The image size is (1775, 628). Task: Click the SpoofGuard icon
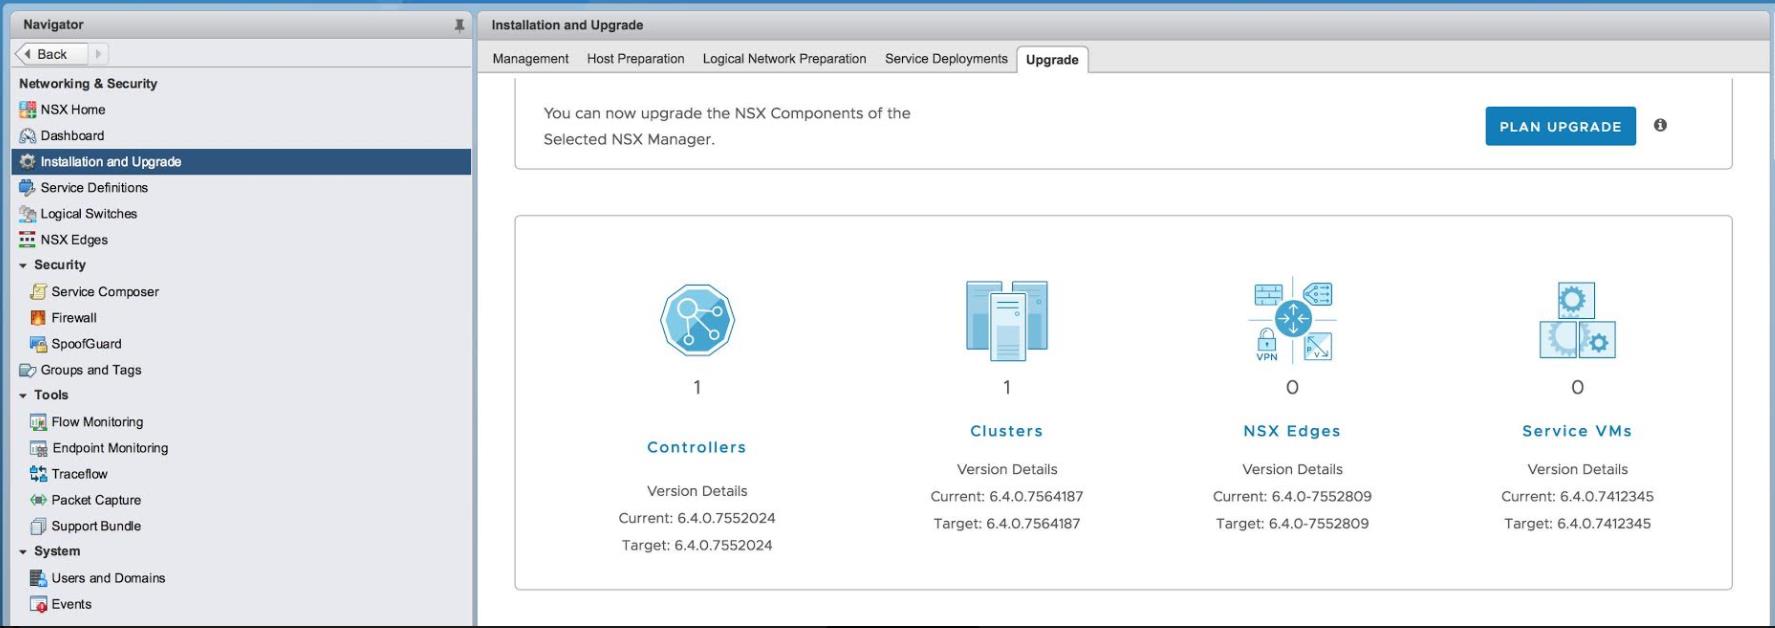(39, 344)
